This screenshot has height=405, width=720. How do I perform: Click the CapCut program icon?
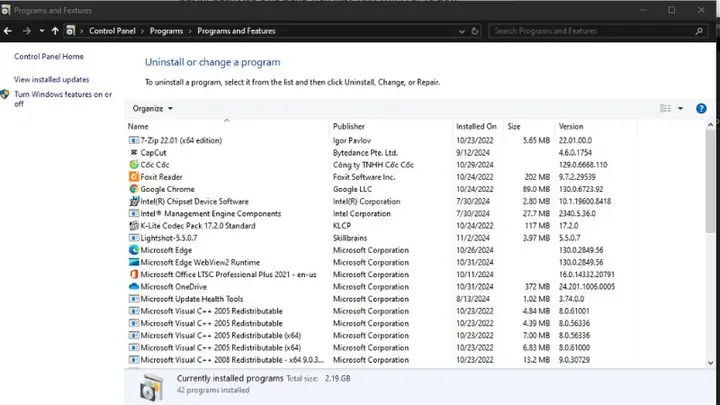134,152
